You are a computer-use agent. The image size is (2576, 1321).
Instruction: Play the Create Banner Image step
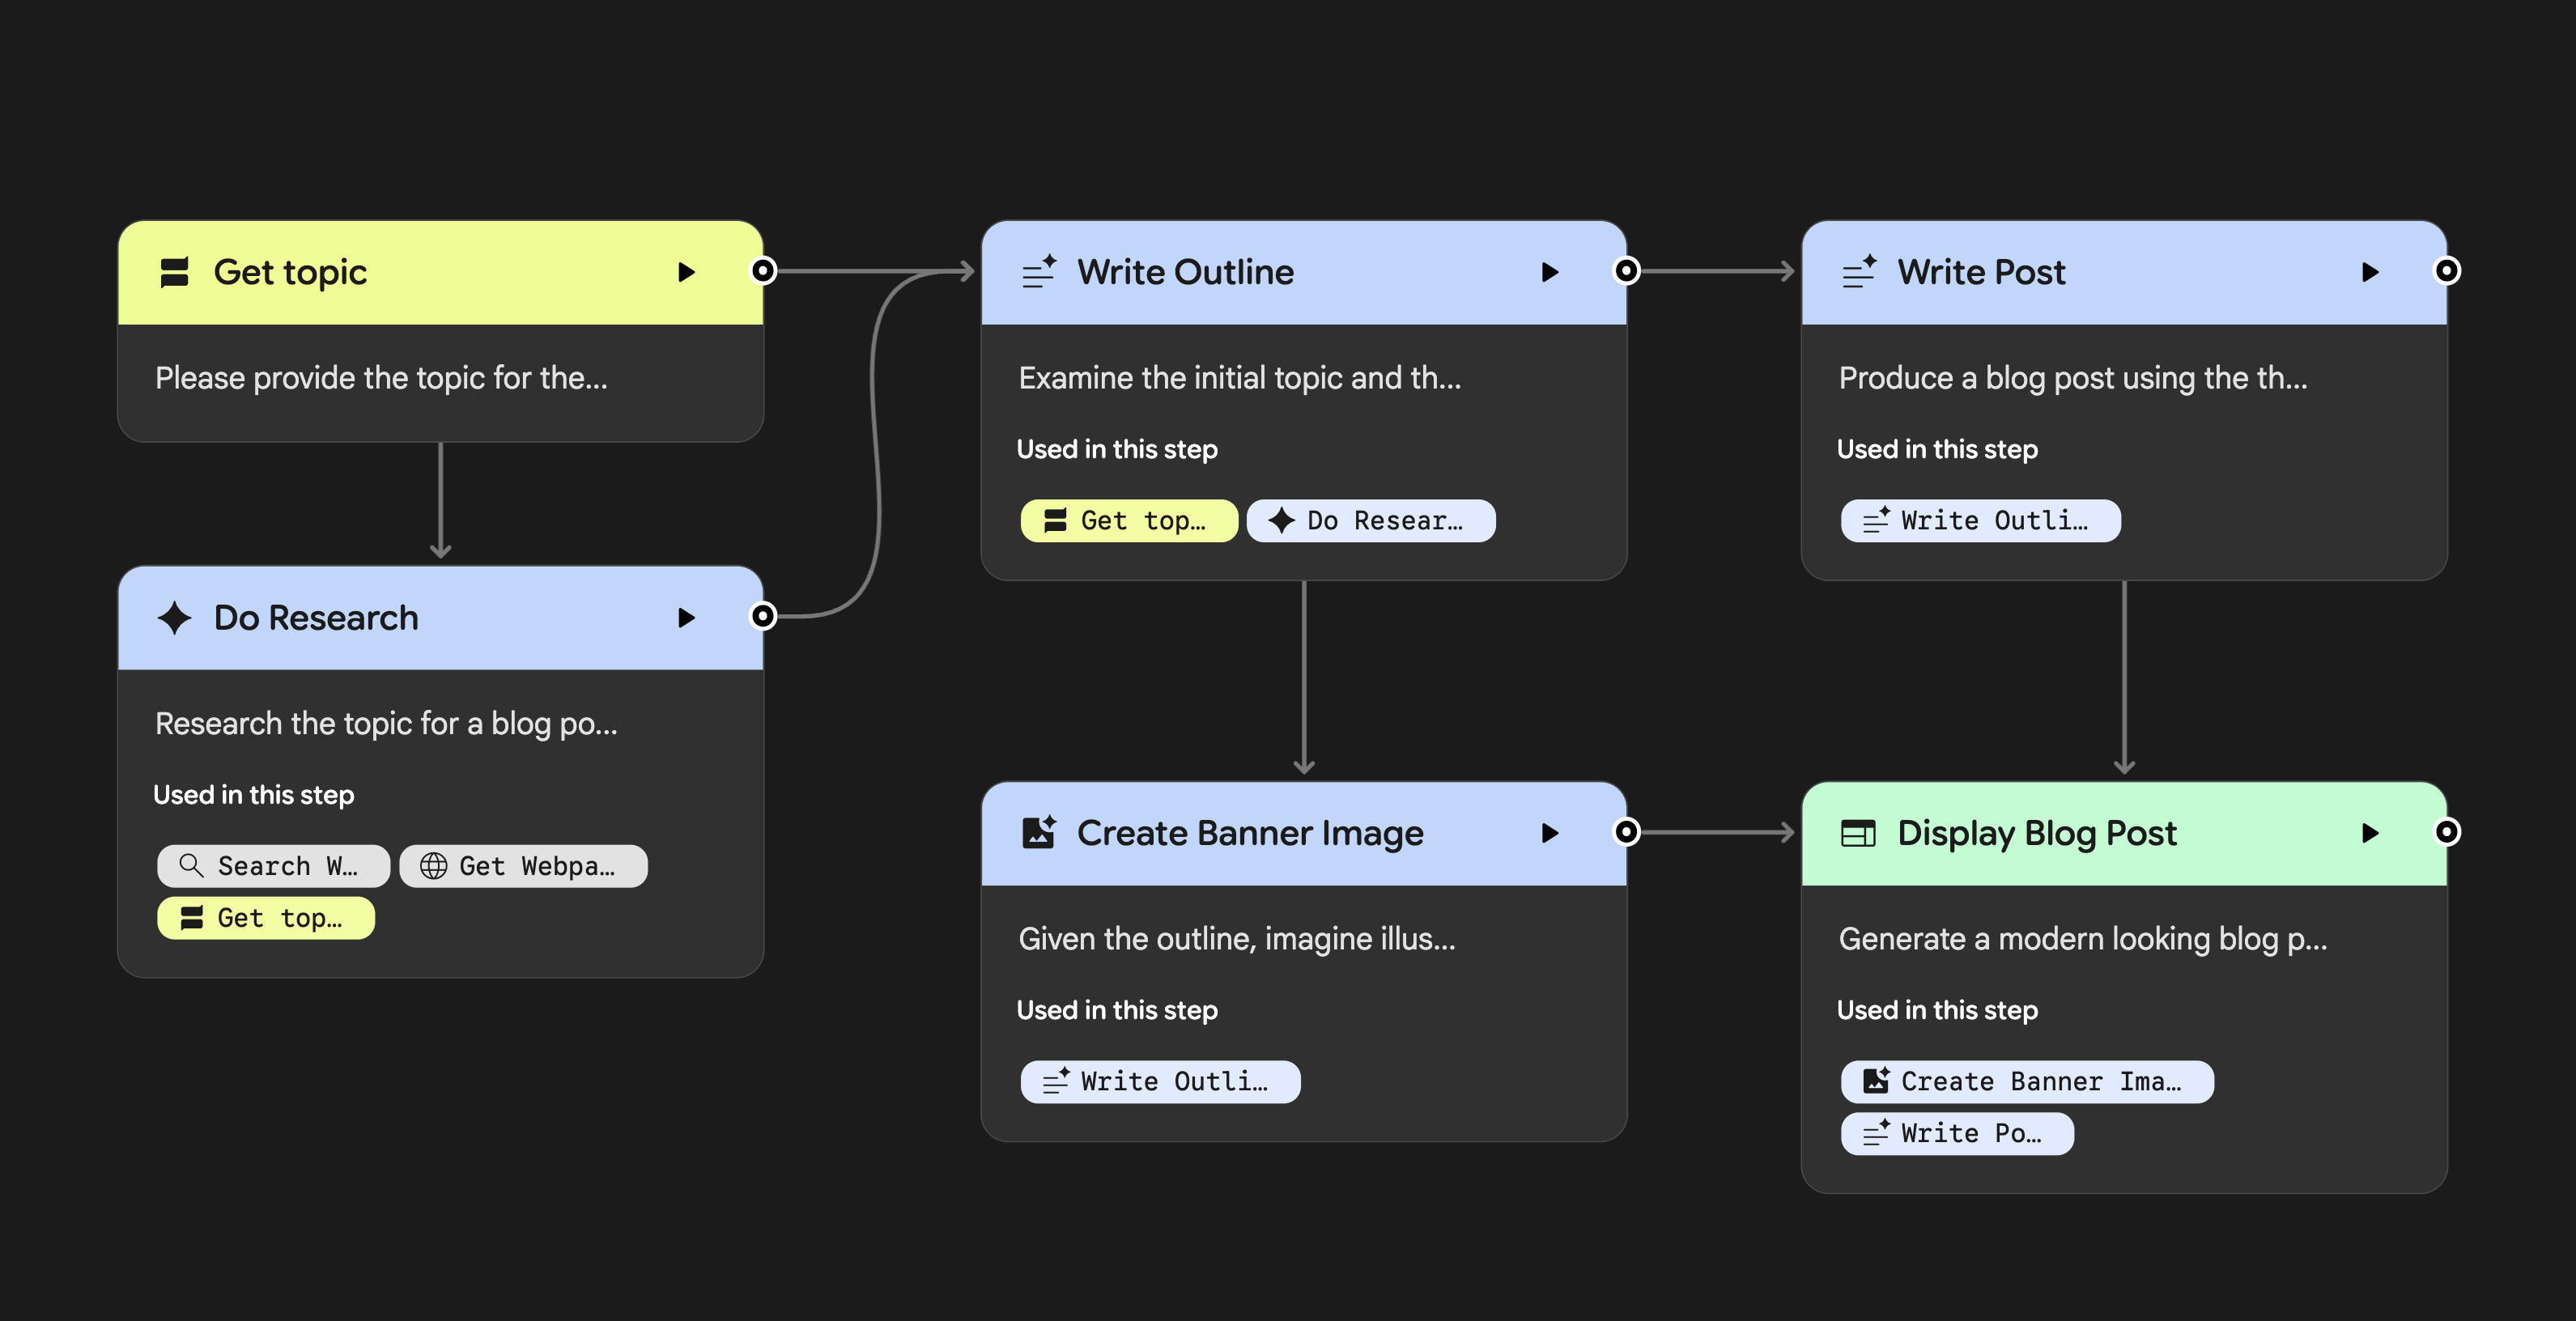coord(1549,833)
